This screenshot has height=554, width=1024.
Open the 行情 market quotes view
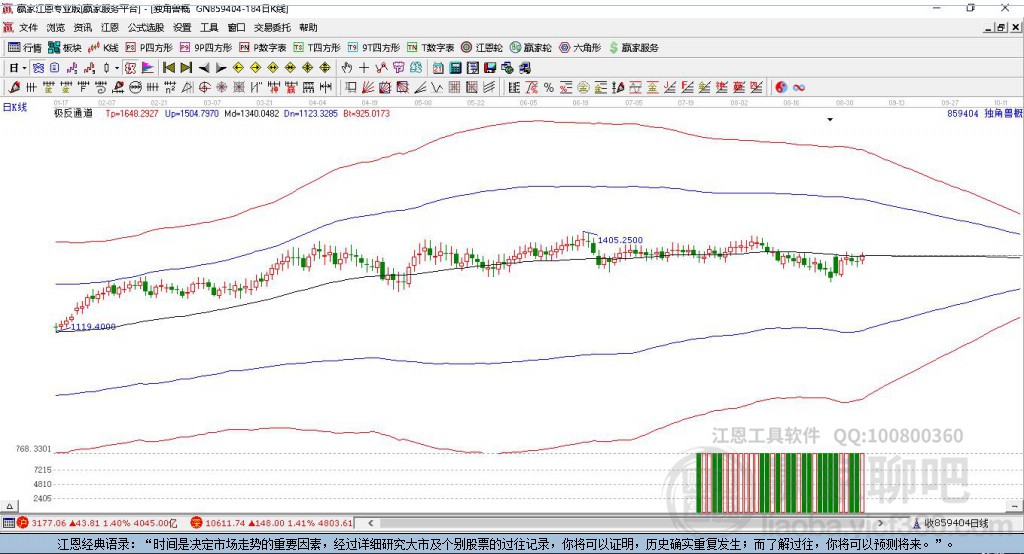point(25,48)
